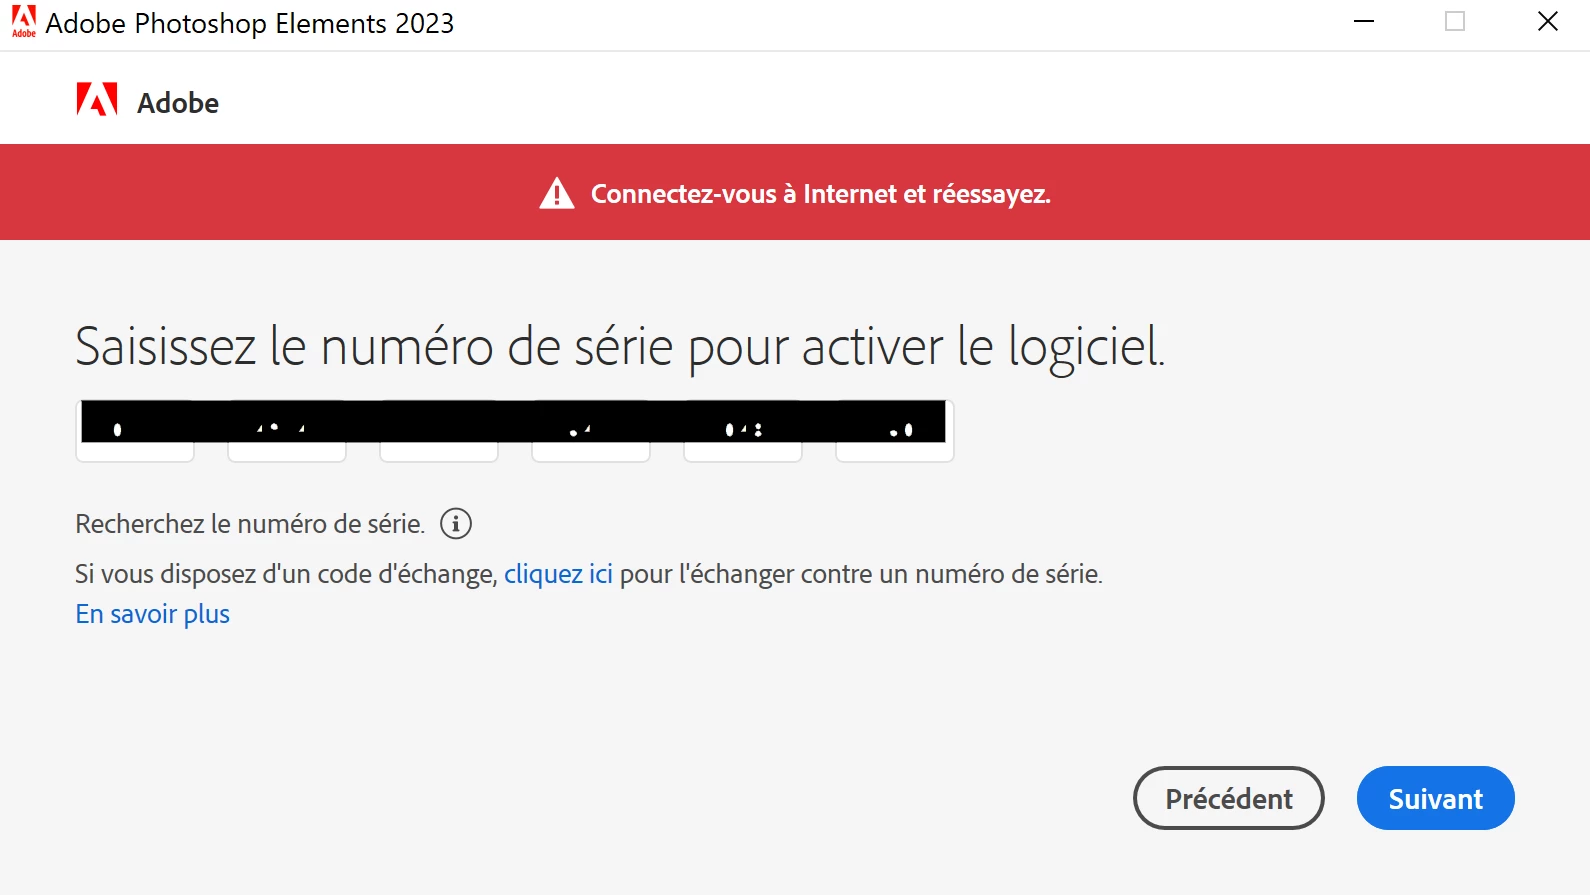
Task: Close the Adobe Photoshop Elements window
Action: click(x=1548, y=22)
